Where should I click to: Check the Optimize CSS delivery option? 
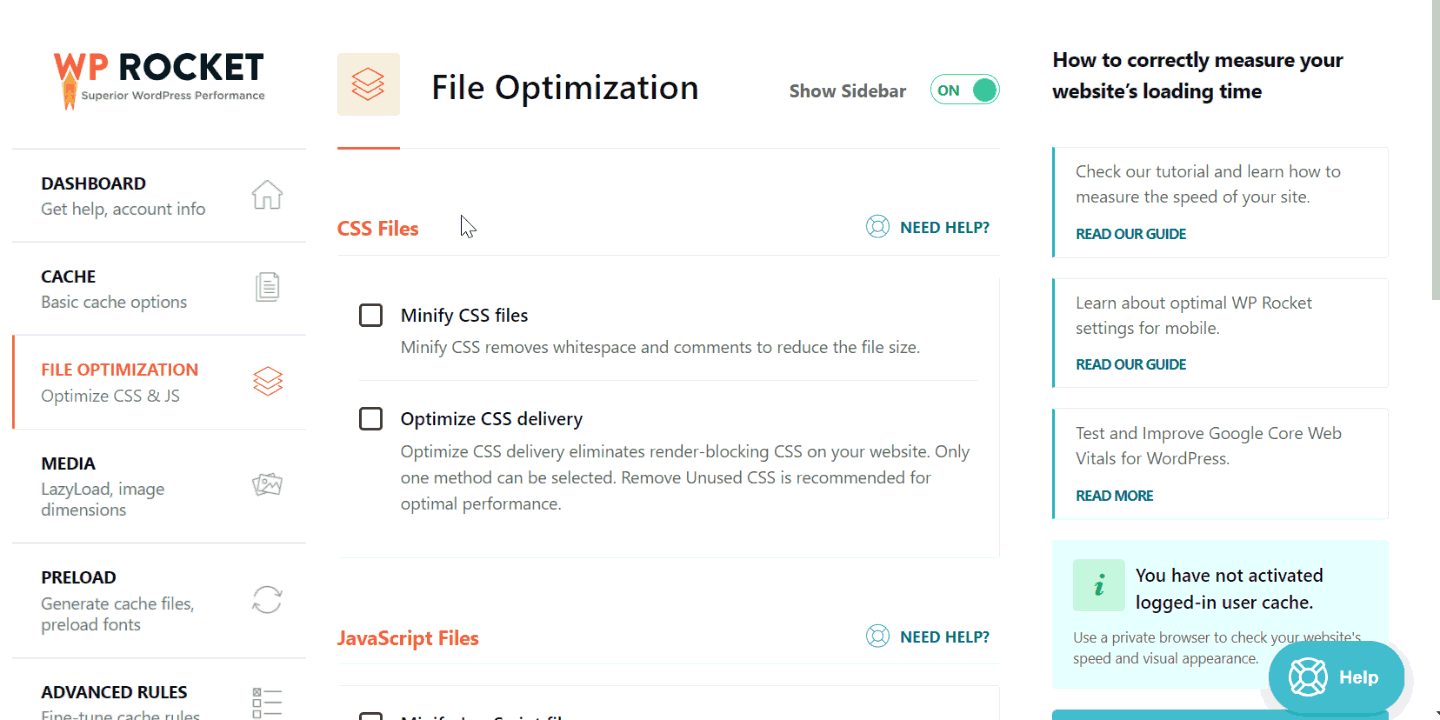[371, 419]
